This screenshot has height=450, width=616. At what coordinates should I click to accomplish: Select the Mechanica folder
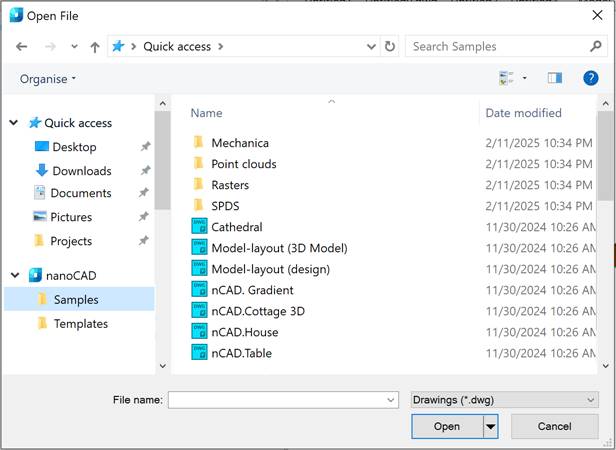[x=240, y=143]
